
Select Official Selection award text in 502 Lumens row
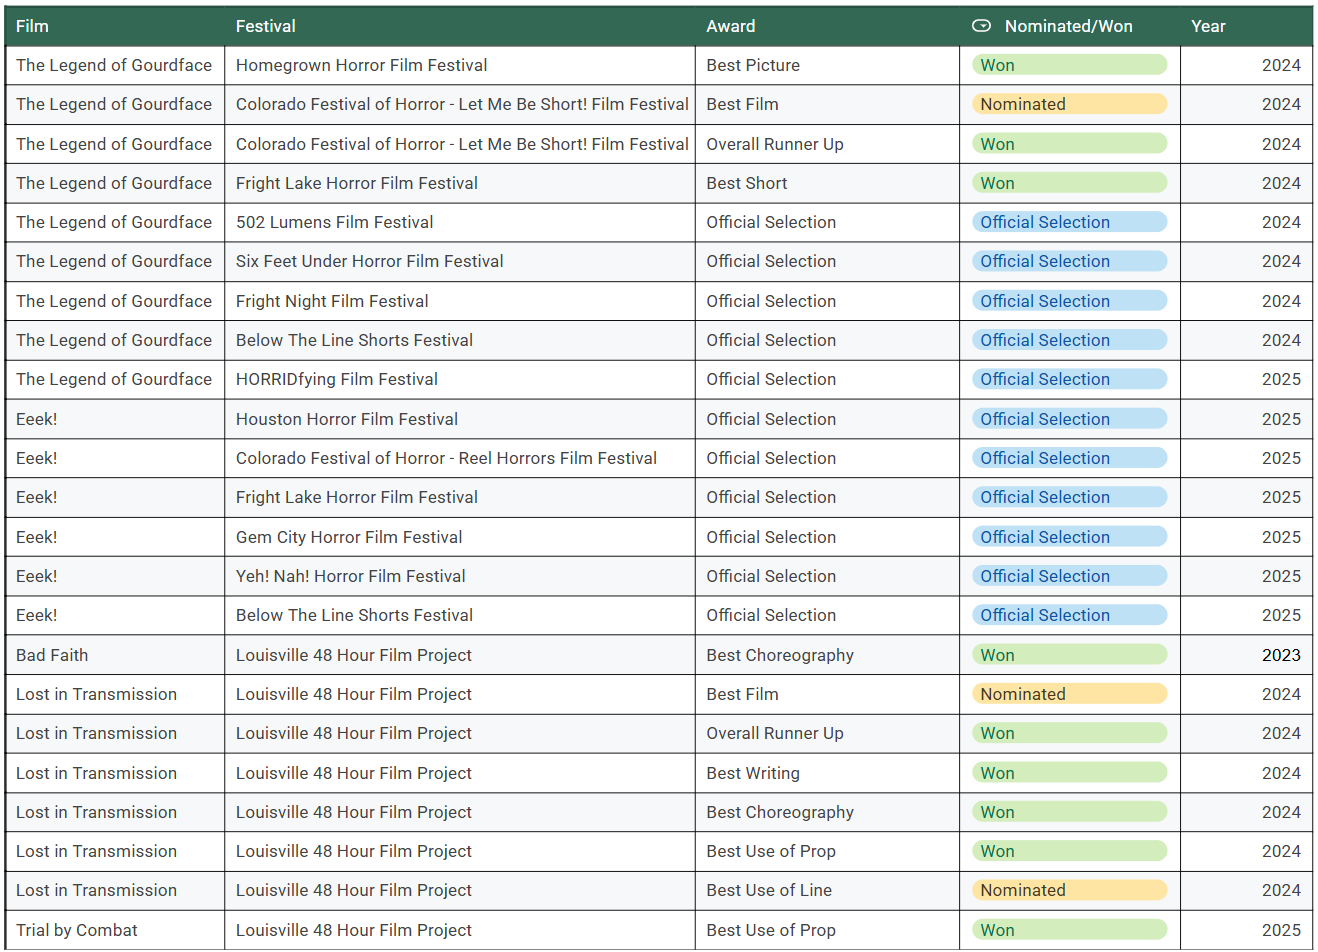click(771, 222)
